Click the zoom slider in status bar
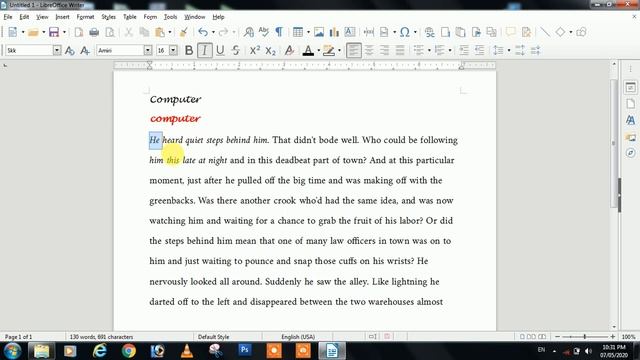 (x=584, y=337)
